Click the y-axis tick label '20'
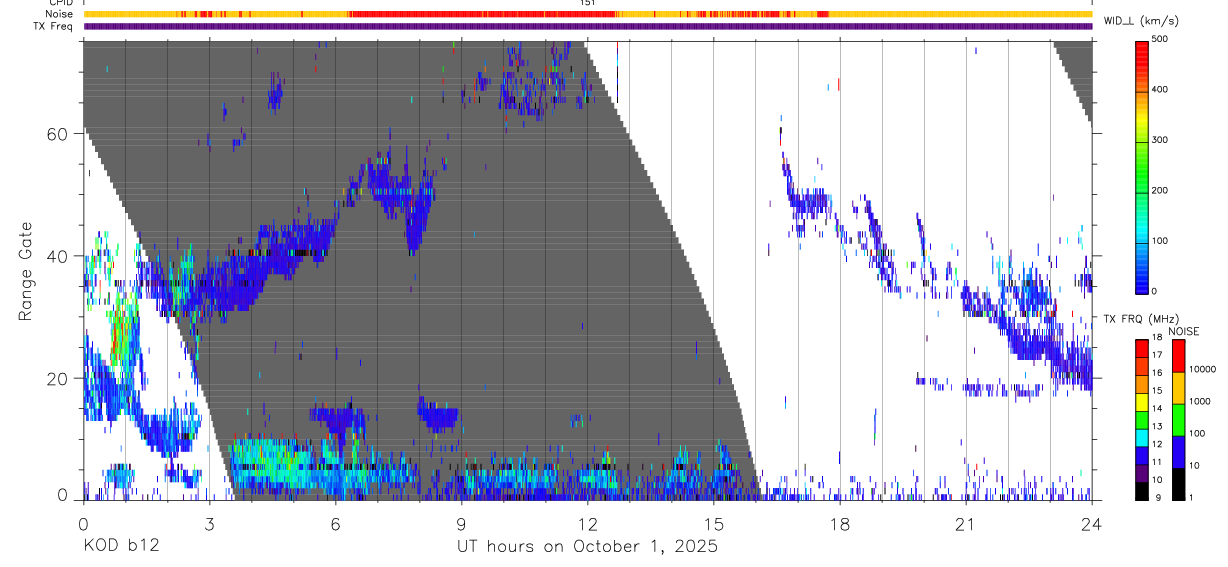This screenshot has height=567, width=1228. coord(58,378)
